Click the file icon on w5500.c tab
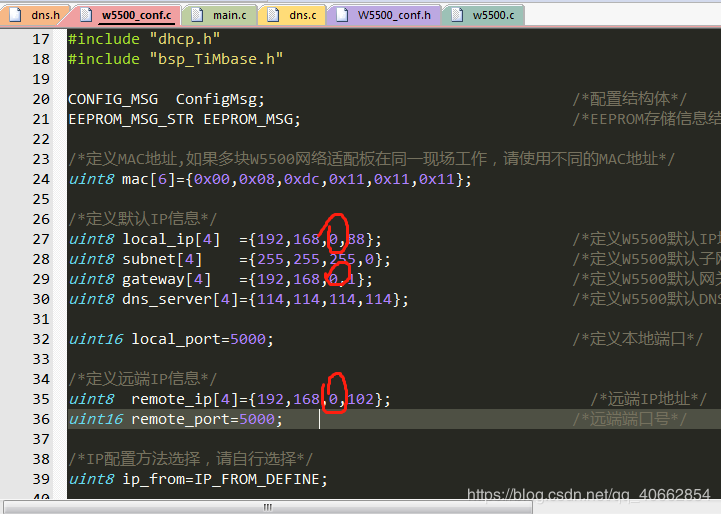This screenshot has height=514, width=721. pos(457,15)
